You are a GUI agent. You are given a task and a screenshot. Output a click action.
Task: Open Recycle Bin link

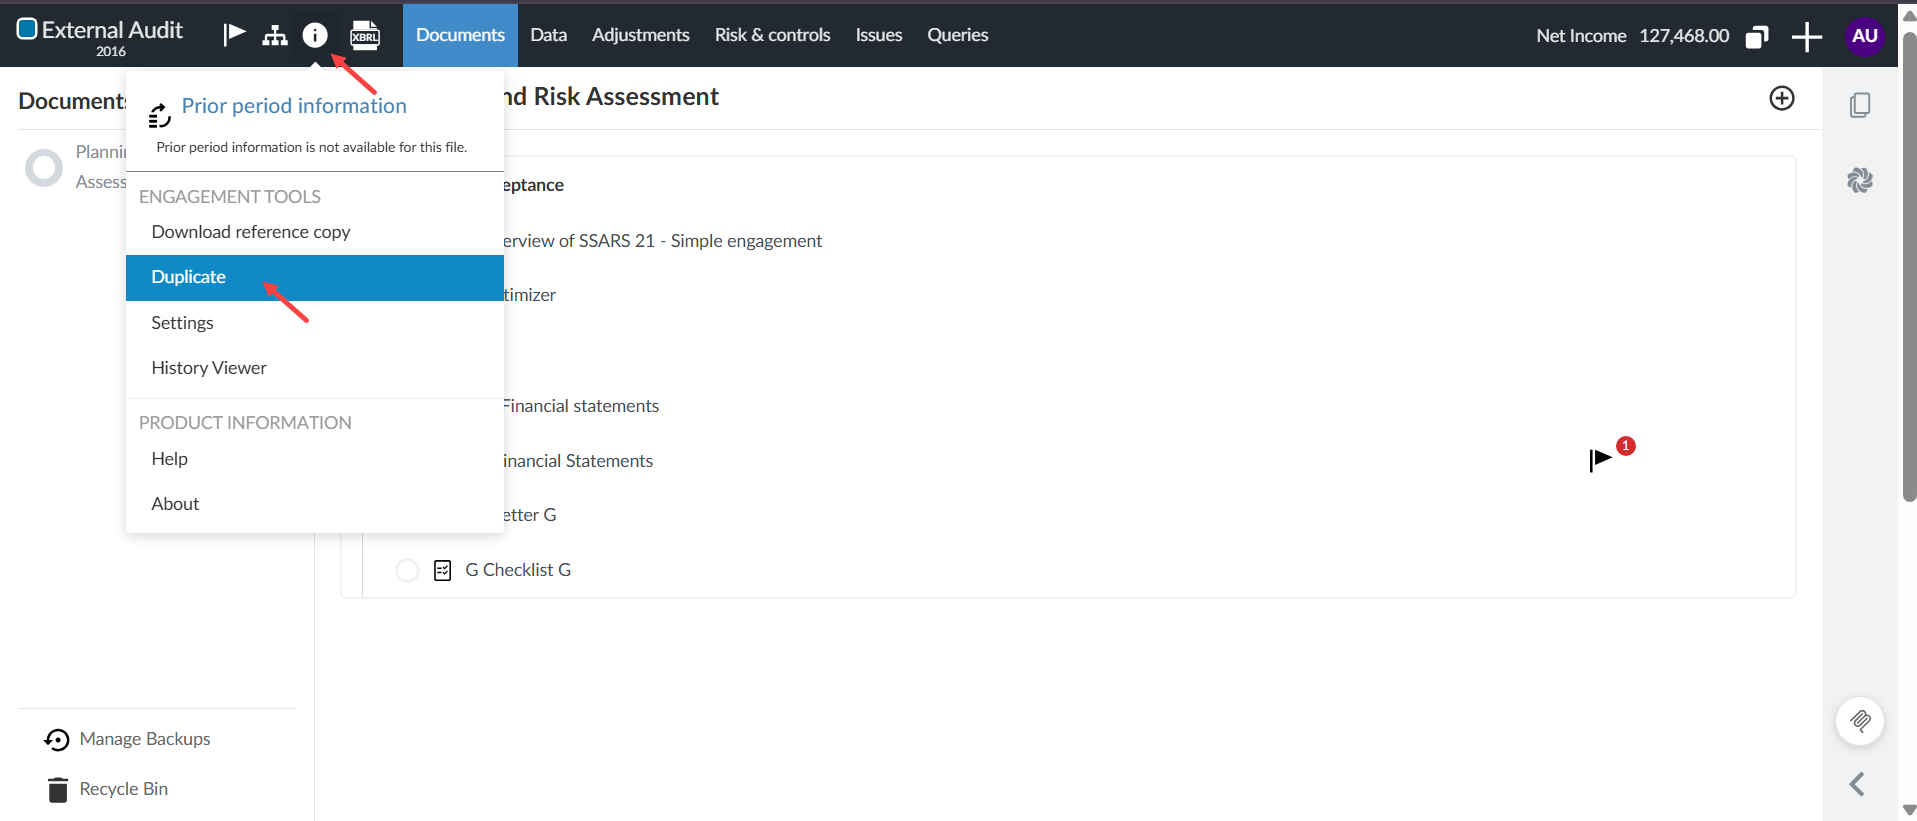124,789
